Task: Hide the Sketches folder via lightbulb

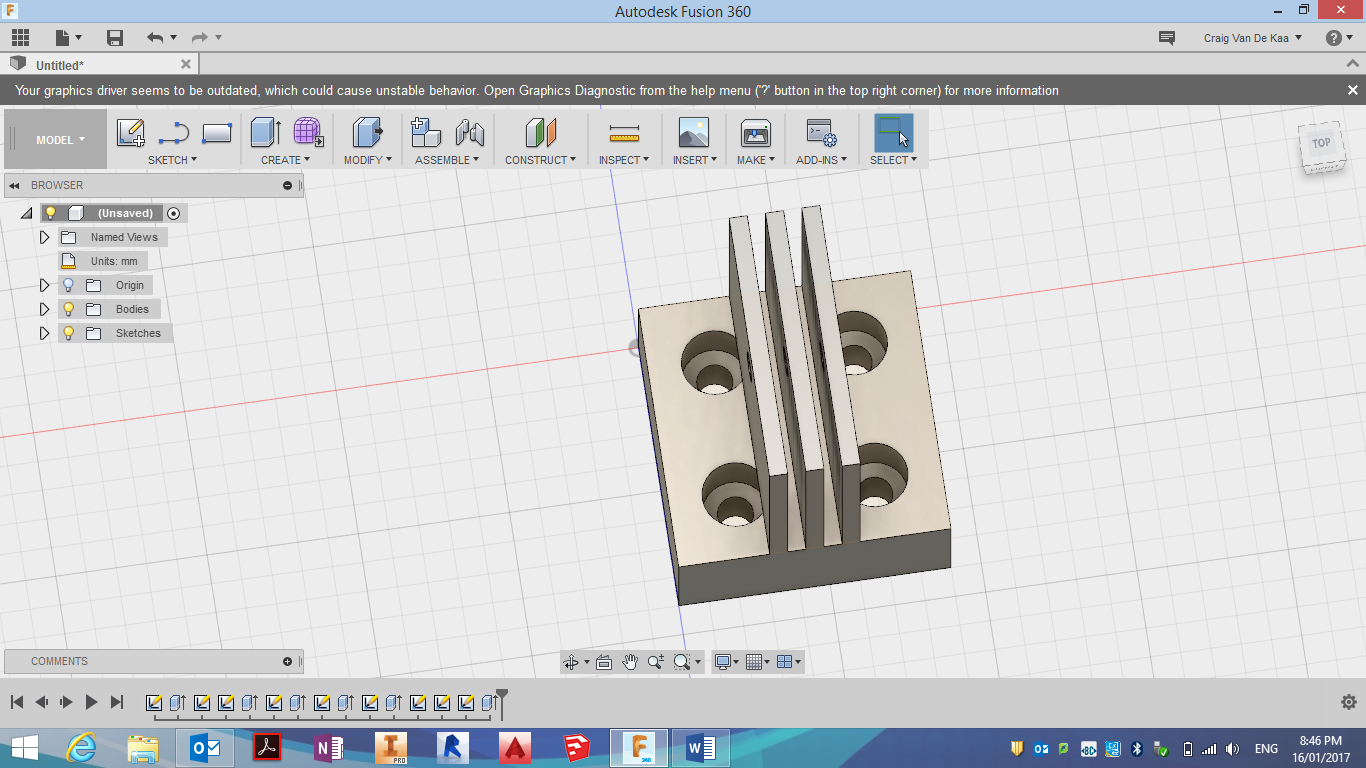Action: [x=68, y=333]
